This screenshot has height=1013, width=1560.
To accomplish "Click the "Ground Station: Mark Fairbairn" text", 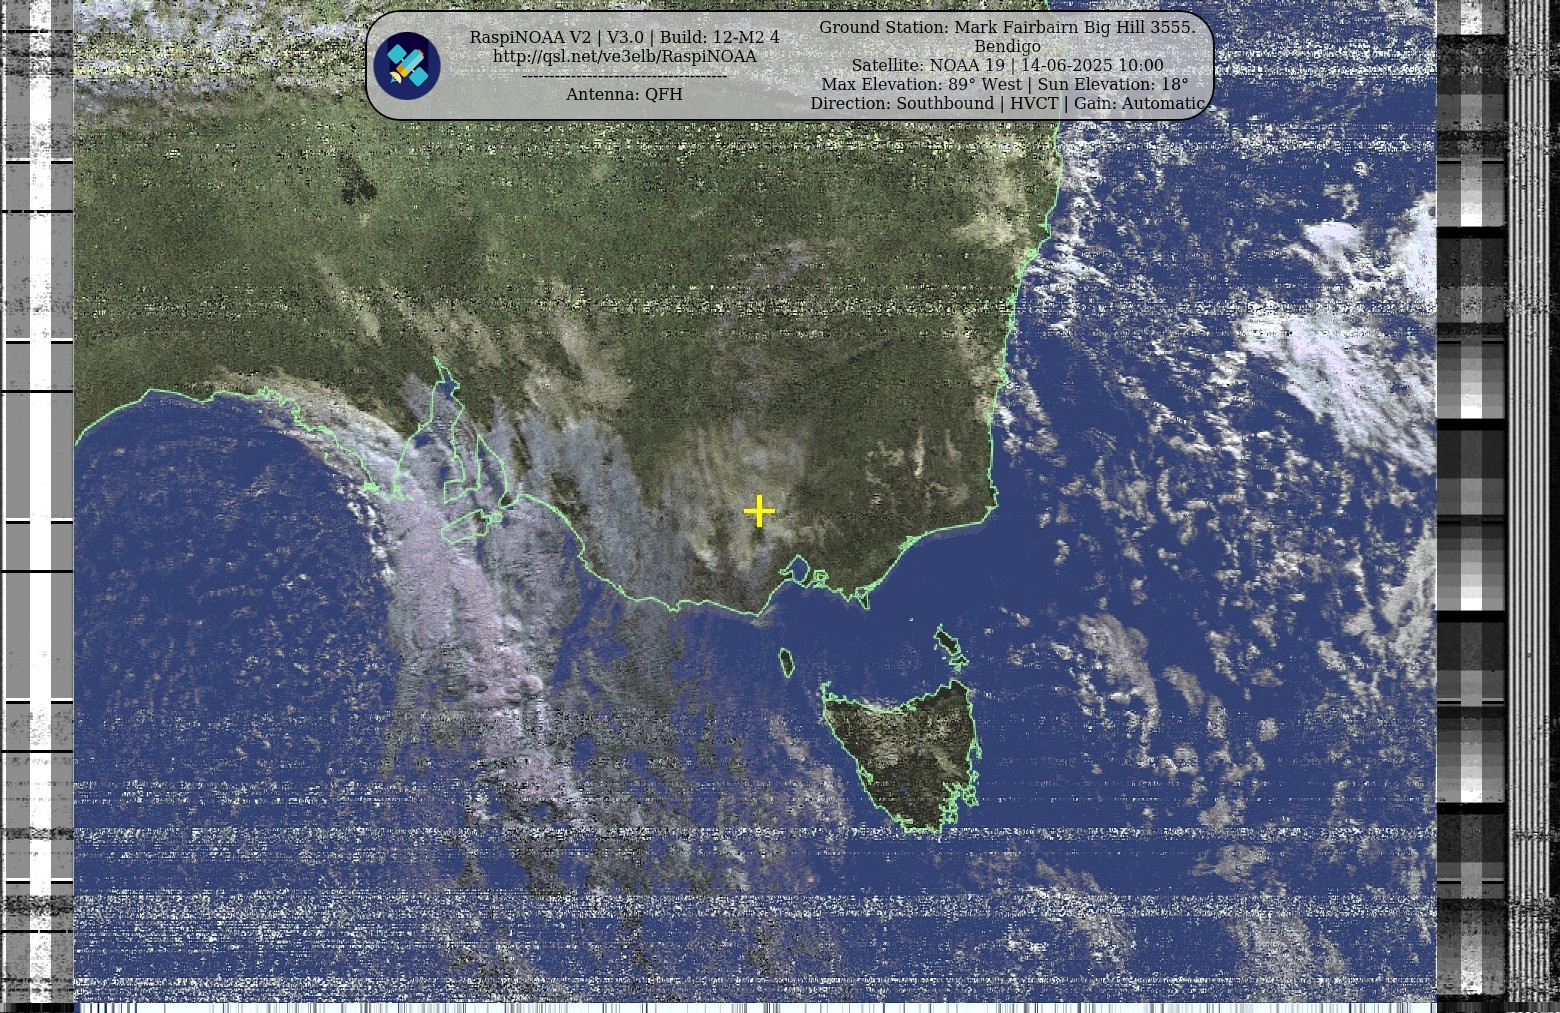I will click(x=1006, y=27).
